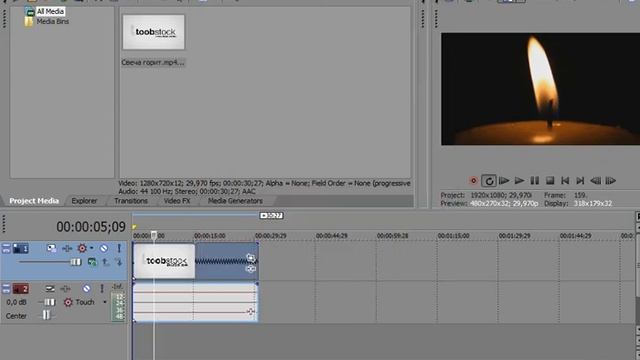Click the Record button in preview transport
The width and height of the screenshot is (640, 360).
[473, 180]
